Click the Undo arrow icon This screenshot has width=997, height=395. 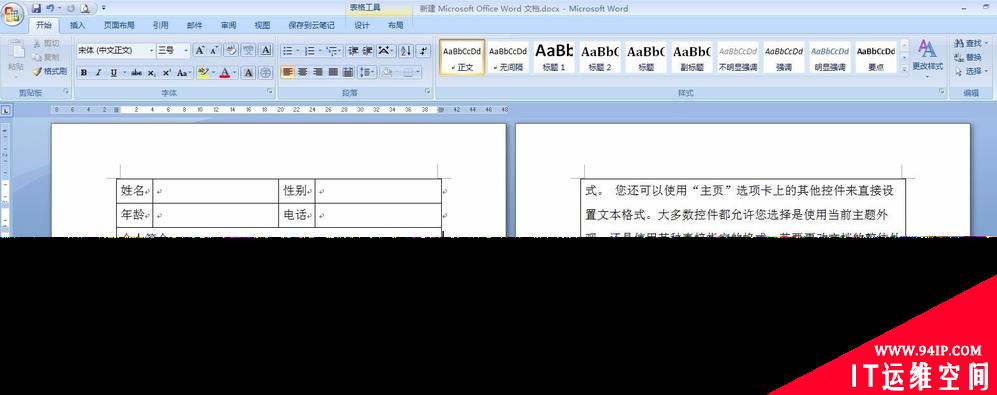tap(50, 8)
